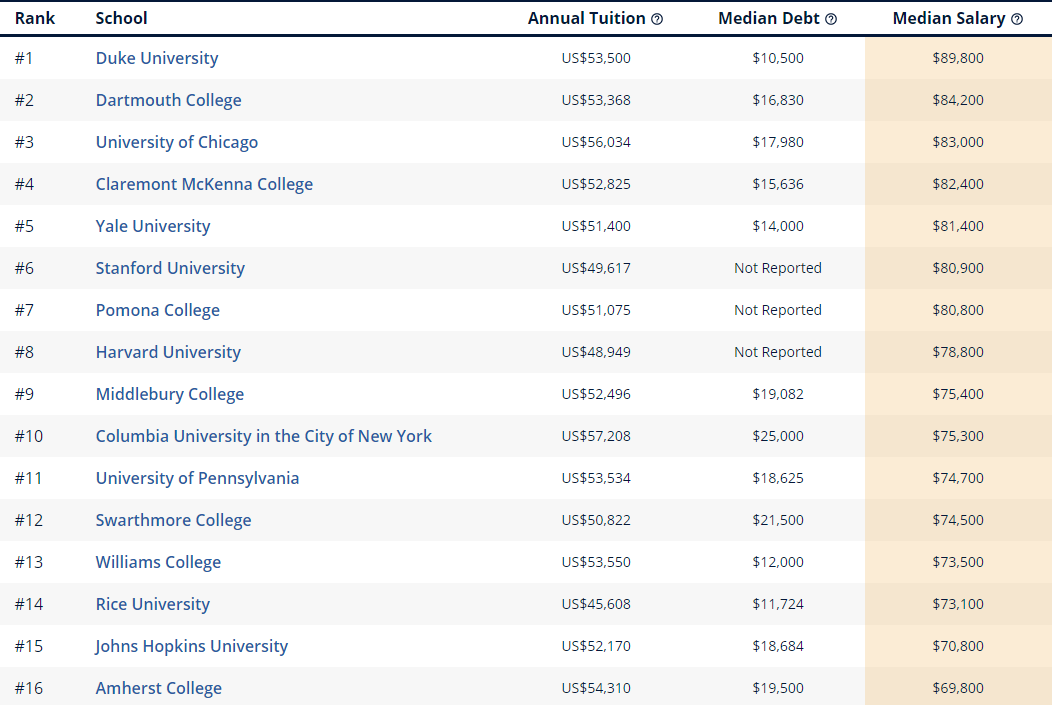Select Columbia University in the City of New York
Screen dimensions: 1052x705
click(x=264, y=436)
